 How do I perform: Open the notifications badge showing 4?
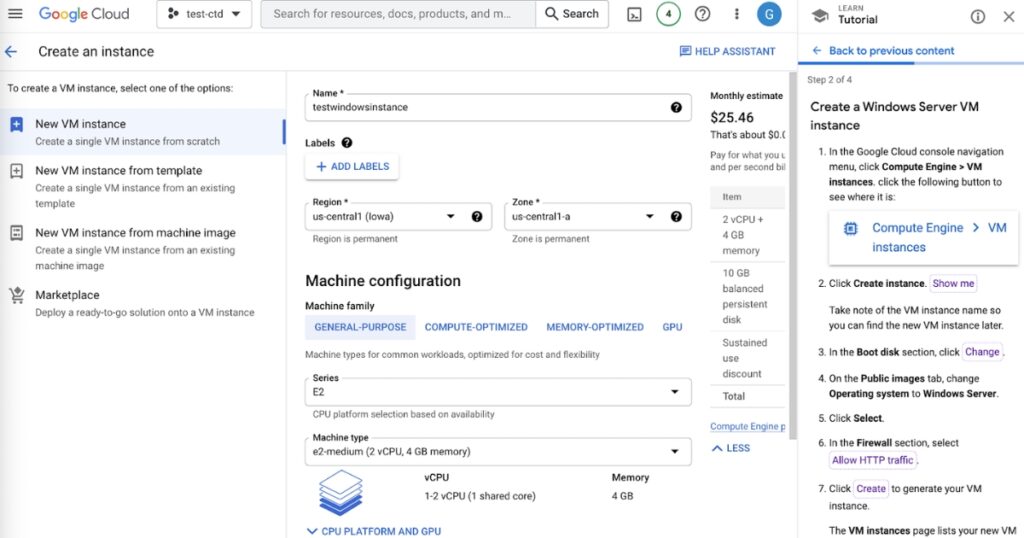click(668, 15)
